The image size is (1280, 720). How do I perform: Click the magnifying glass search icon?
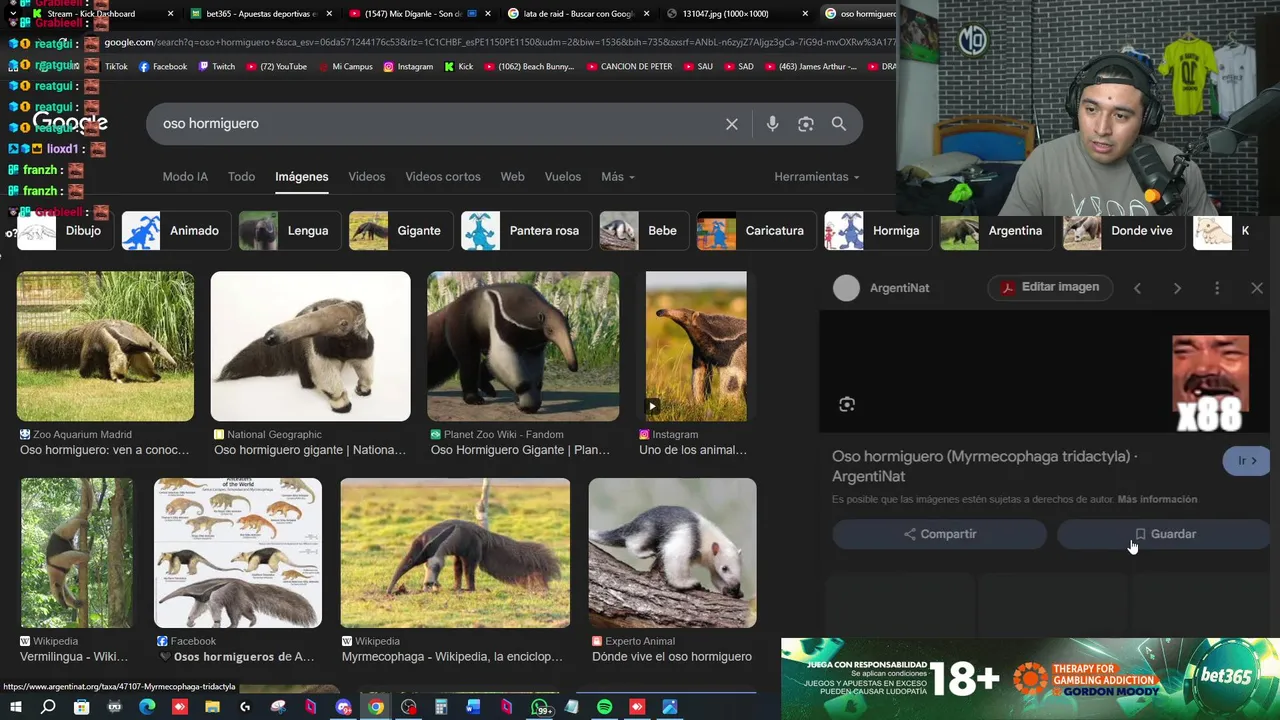coord(839,124)
